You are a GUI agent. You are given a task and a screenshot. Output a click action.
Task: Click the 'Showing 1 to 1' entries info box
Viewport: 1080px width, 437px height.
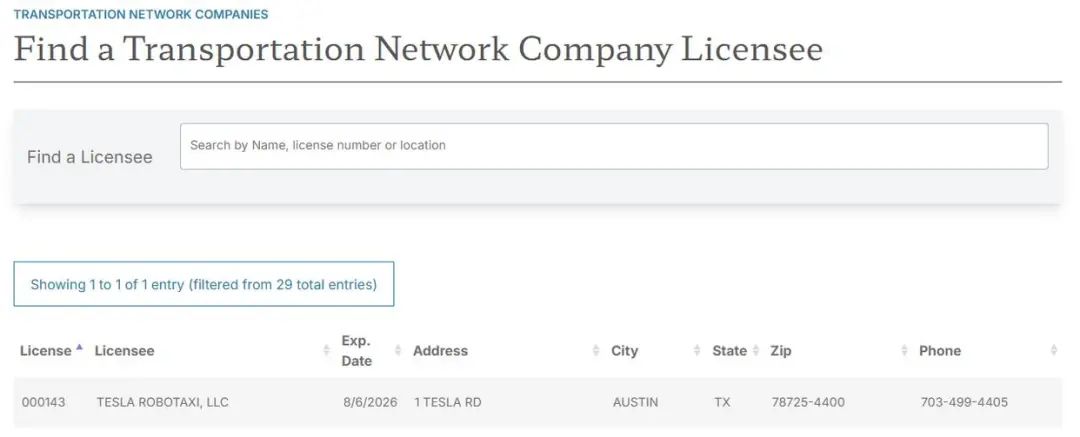click(203, 285)
